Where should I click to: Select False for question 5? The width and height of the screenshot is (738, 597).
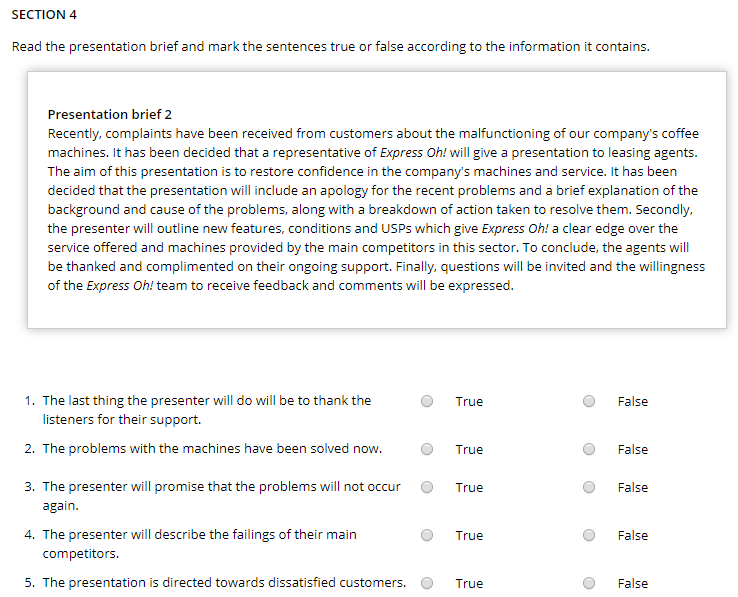(x=590, y=583)
